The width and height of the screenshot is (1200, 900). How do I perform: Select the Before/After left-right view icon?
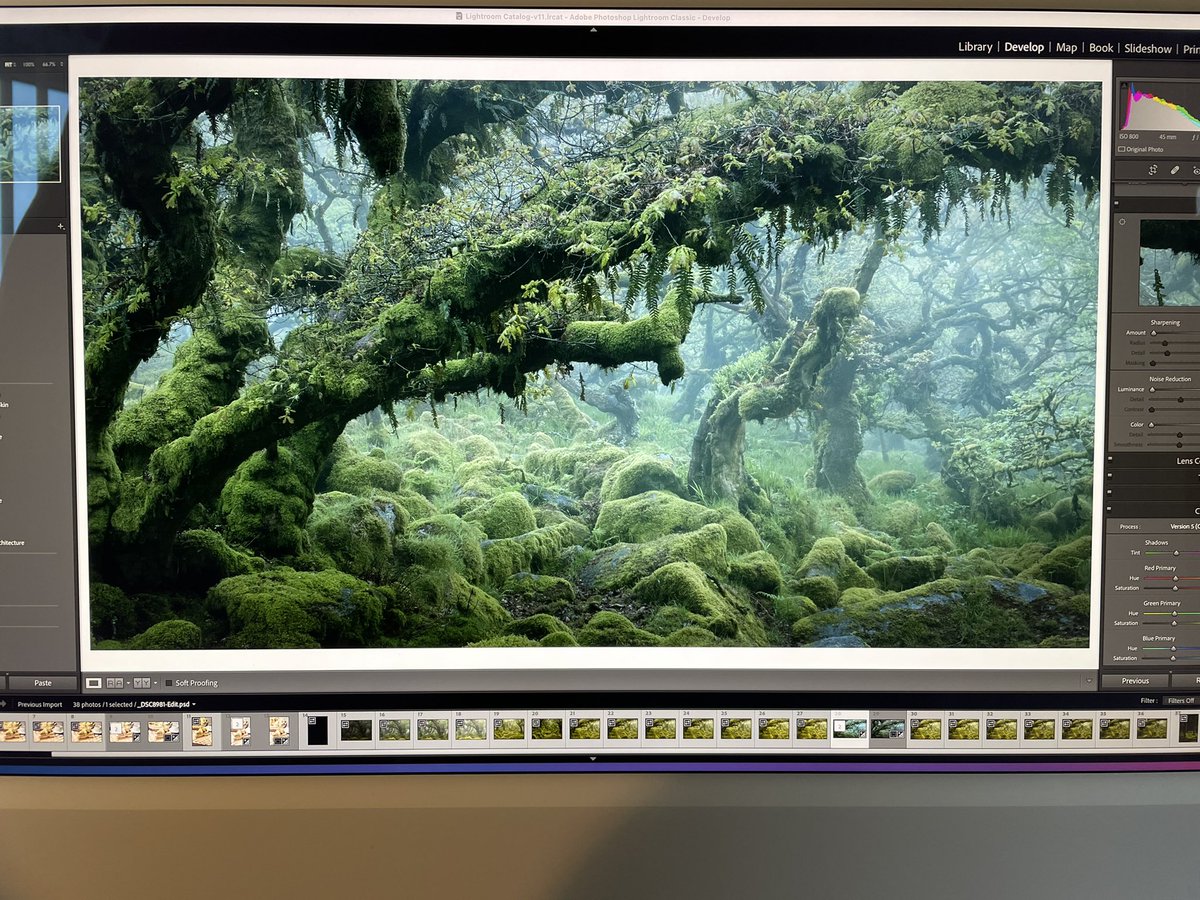coord(116,683)
